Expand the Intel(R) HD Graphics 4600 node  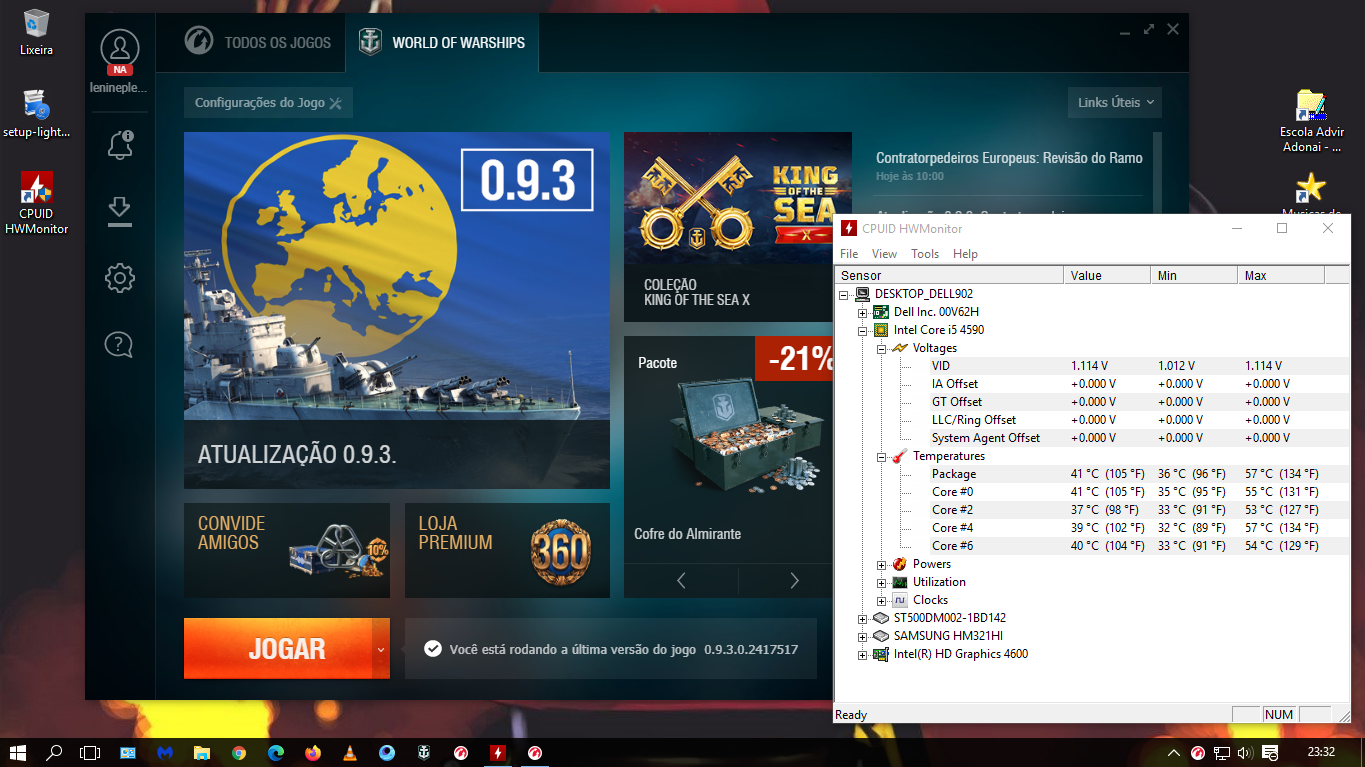click(863, 654)
